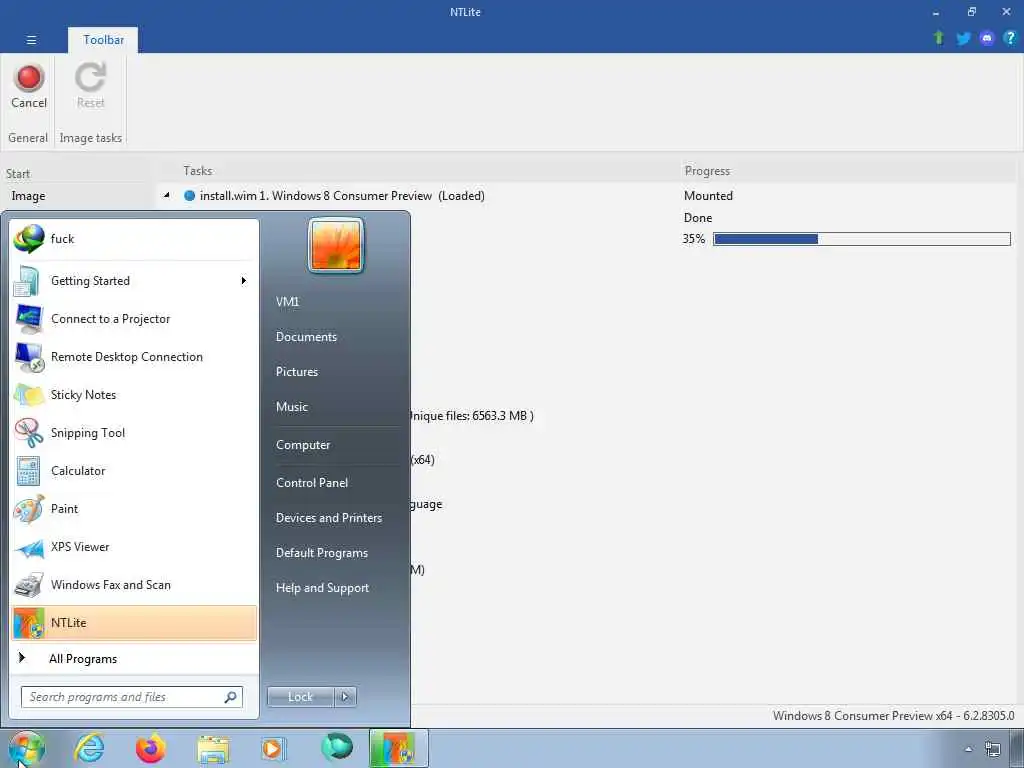The width and height of the screenshot is (1024, 768).
Task: Select the Image item in the sidebar
Action: [28, 196]
